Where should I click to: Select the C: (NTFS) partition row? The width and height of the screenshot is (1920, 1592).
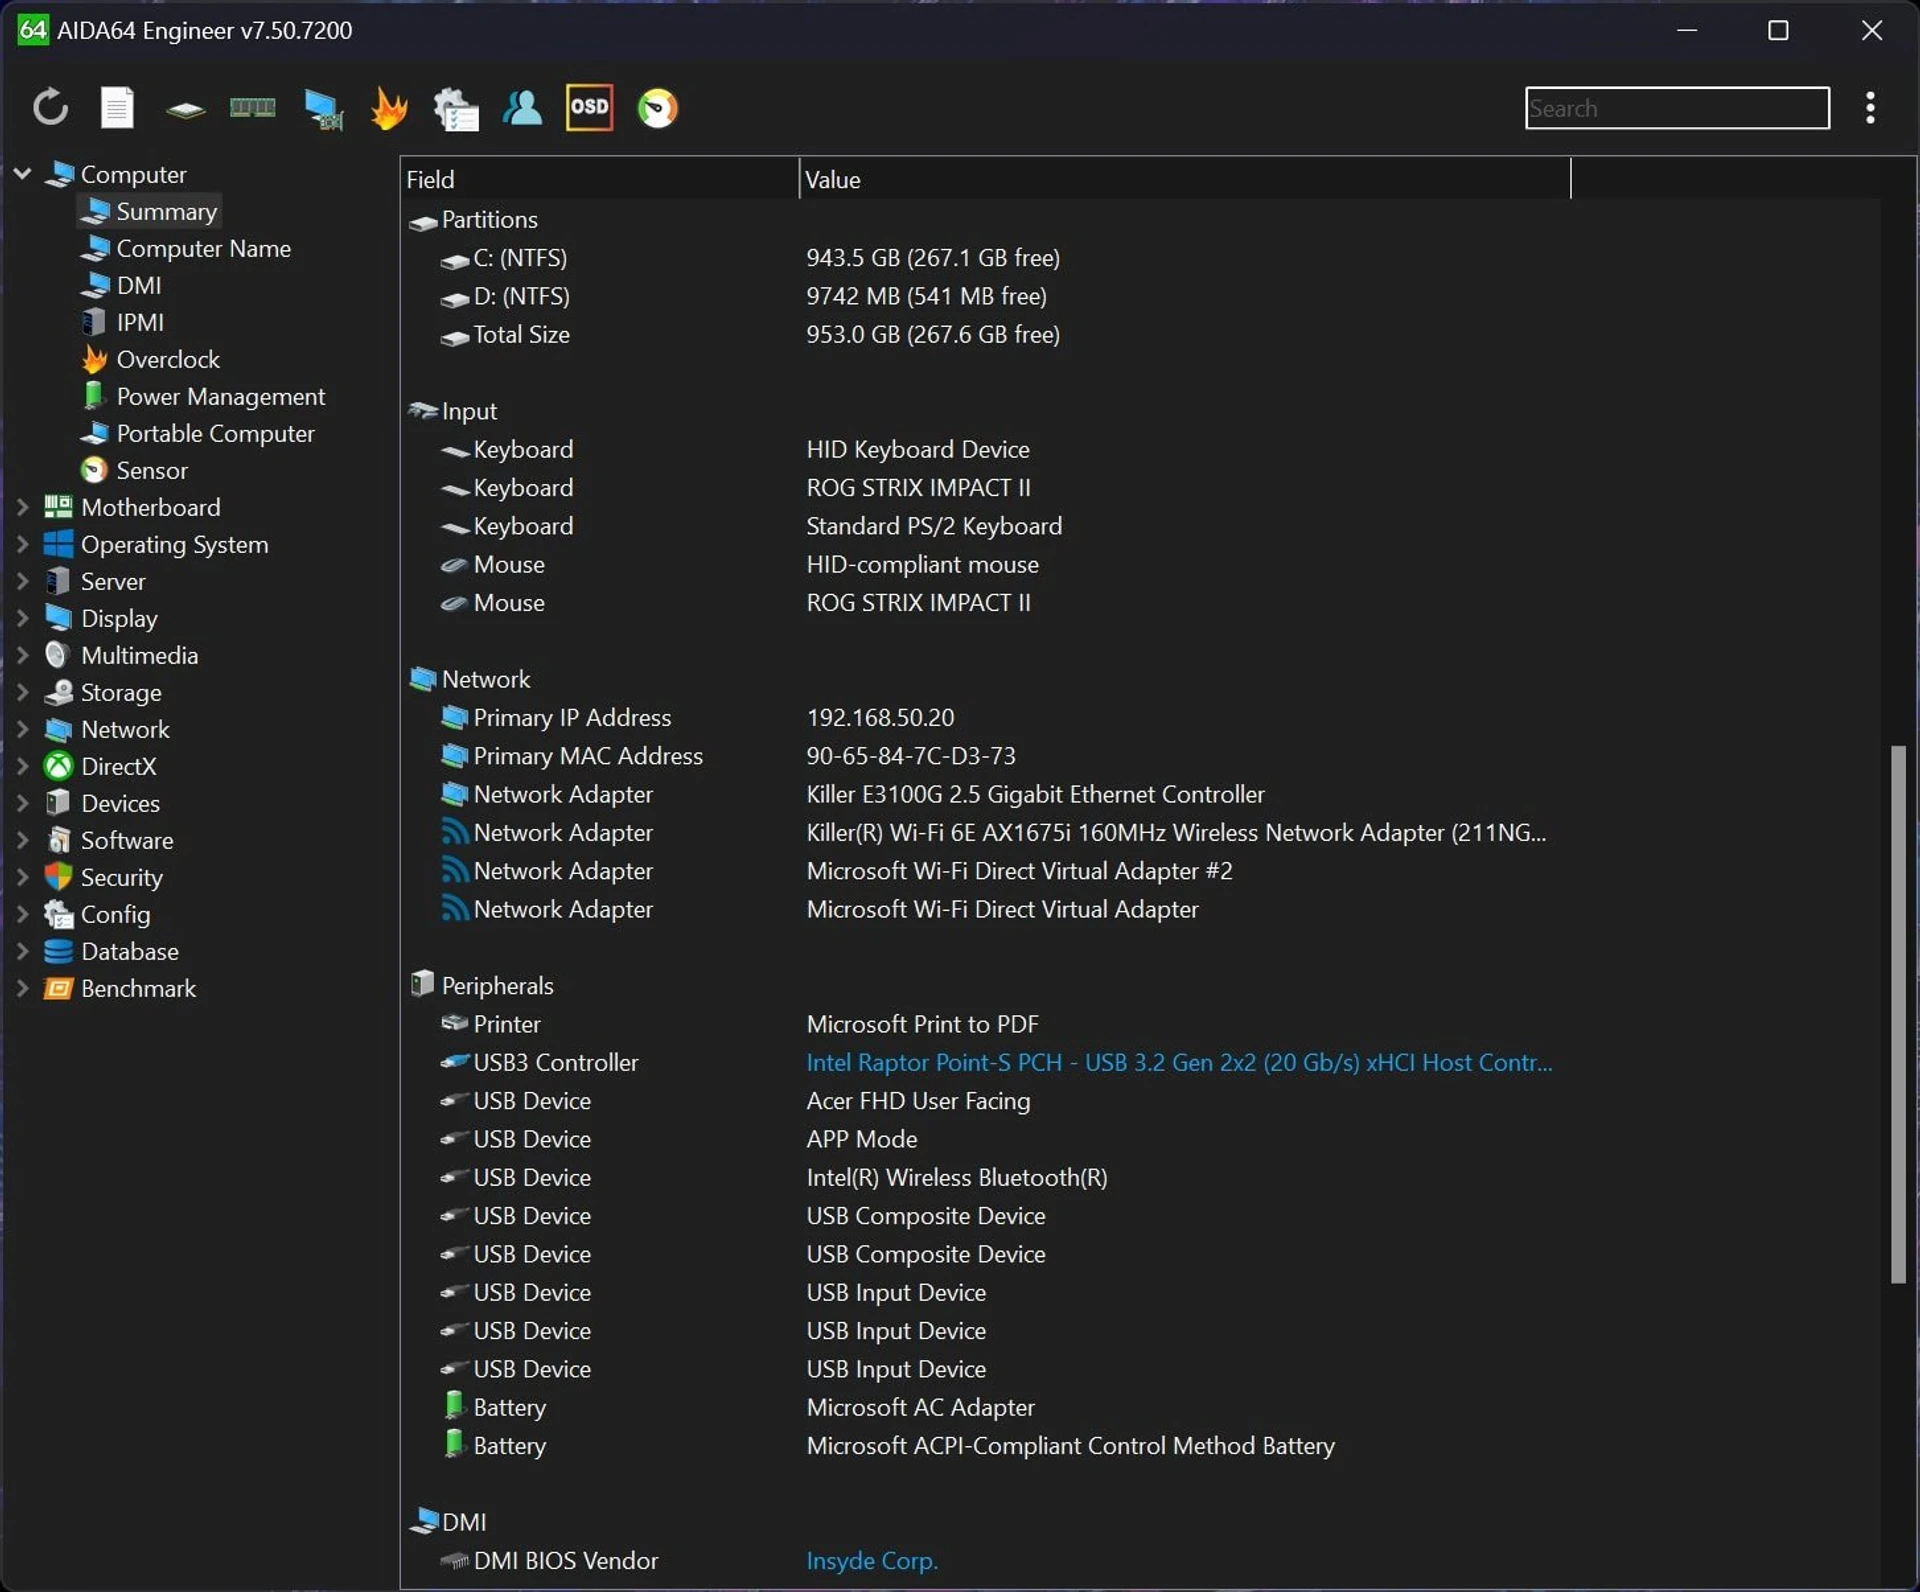pos(985,258)
